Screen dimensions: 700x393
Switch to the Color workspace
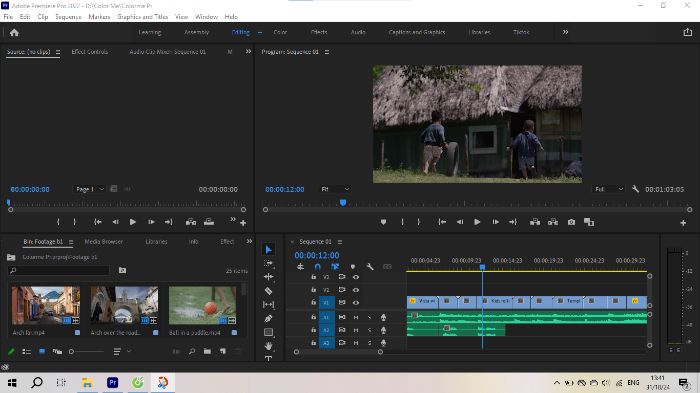coord(280,32)
